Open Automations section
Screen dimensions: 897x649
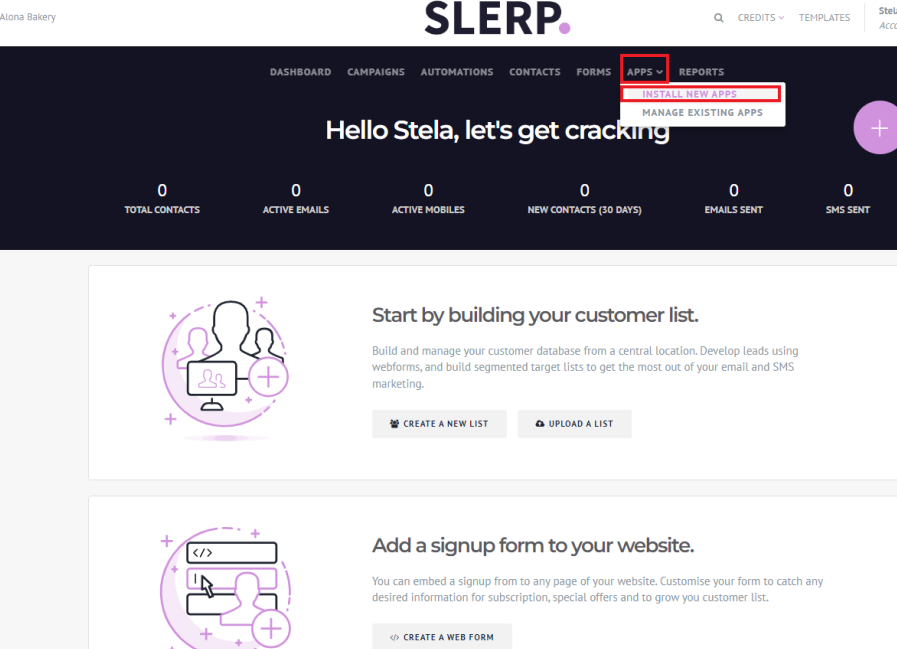coord(457,72)
